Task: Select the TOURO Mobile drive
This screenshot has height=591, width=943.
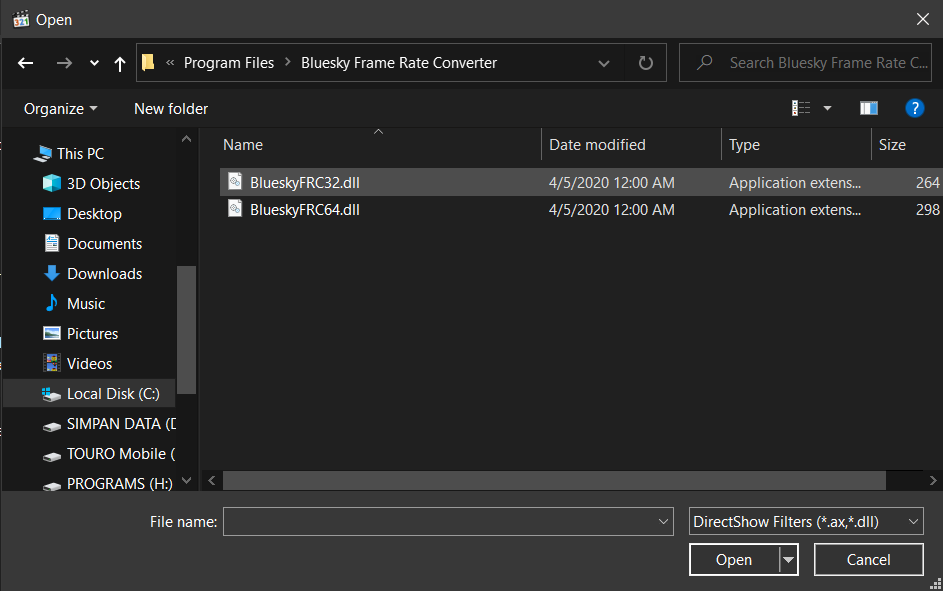Action: 121,454
